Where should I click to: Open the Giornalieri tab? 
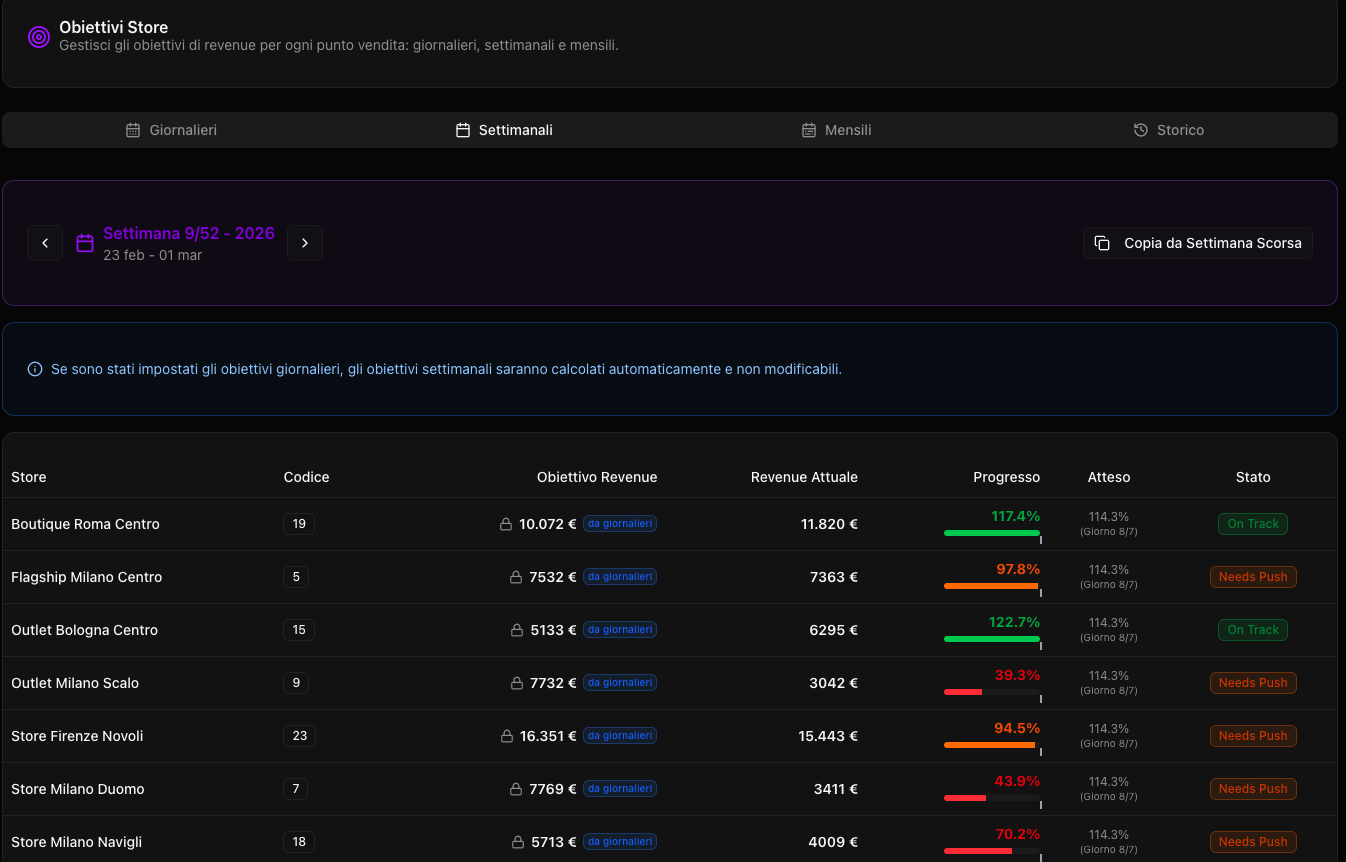(x=171, y=130)
